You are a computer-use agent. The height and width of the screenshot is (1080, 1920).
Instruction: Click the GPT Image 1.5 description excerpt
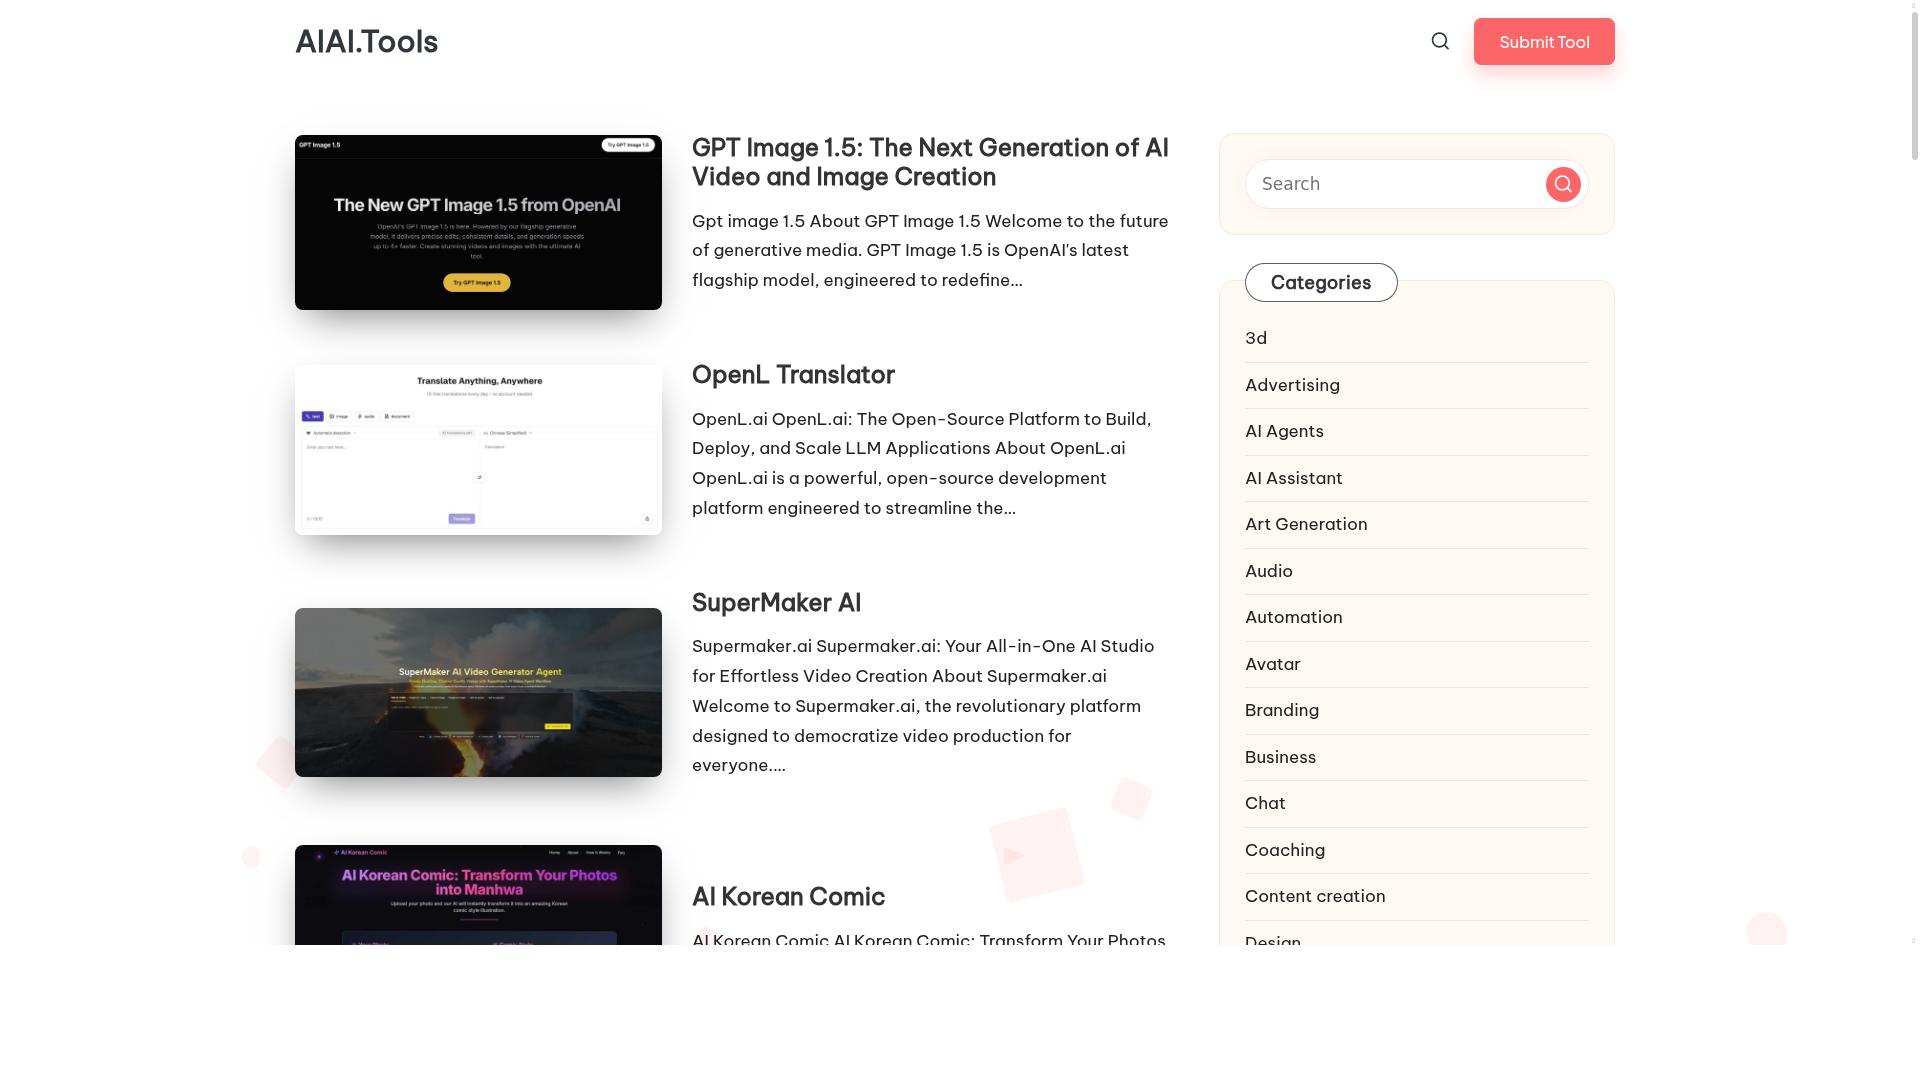point(930,250)
